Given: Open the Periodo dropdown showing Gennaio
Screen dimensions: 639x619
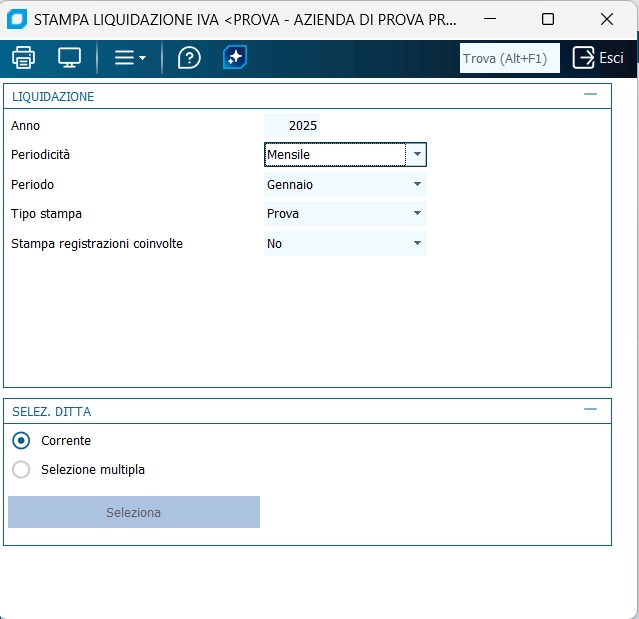Looking at the screenshot, I should (416, 184).
